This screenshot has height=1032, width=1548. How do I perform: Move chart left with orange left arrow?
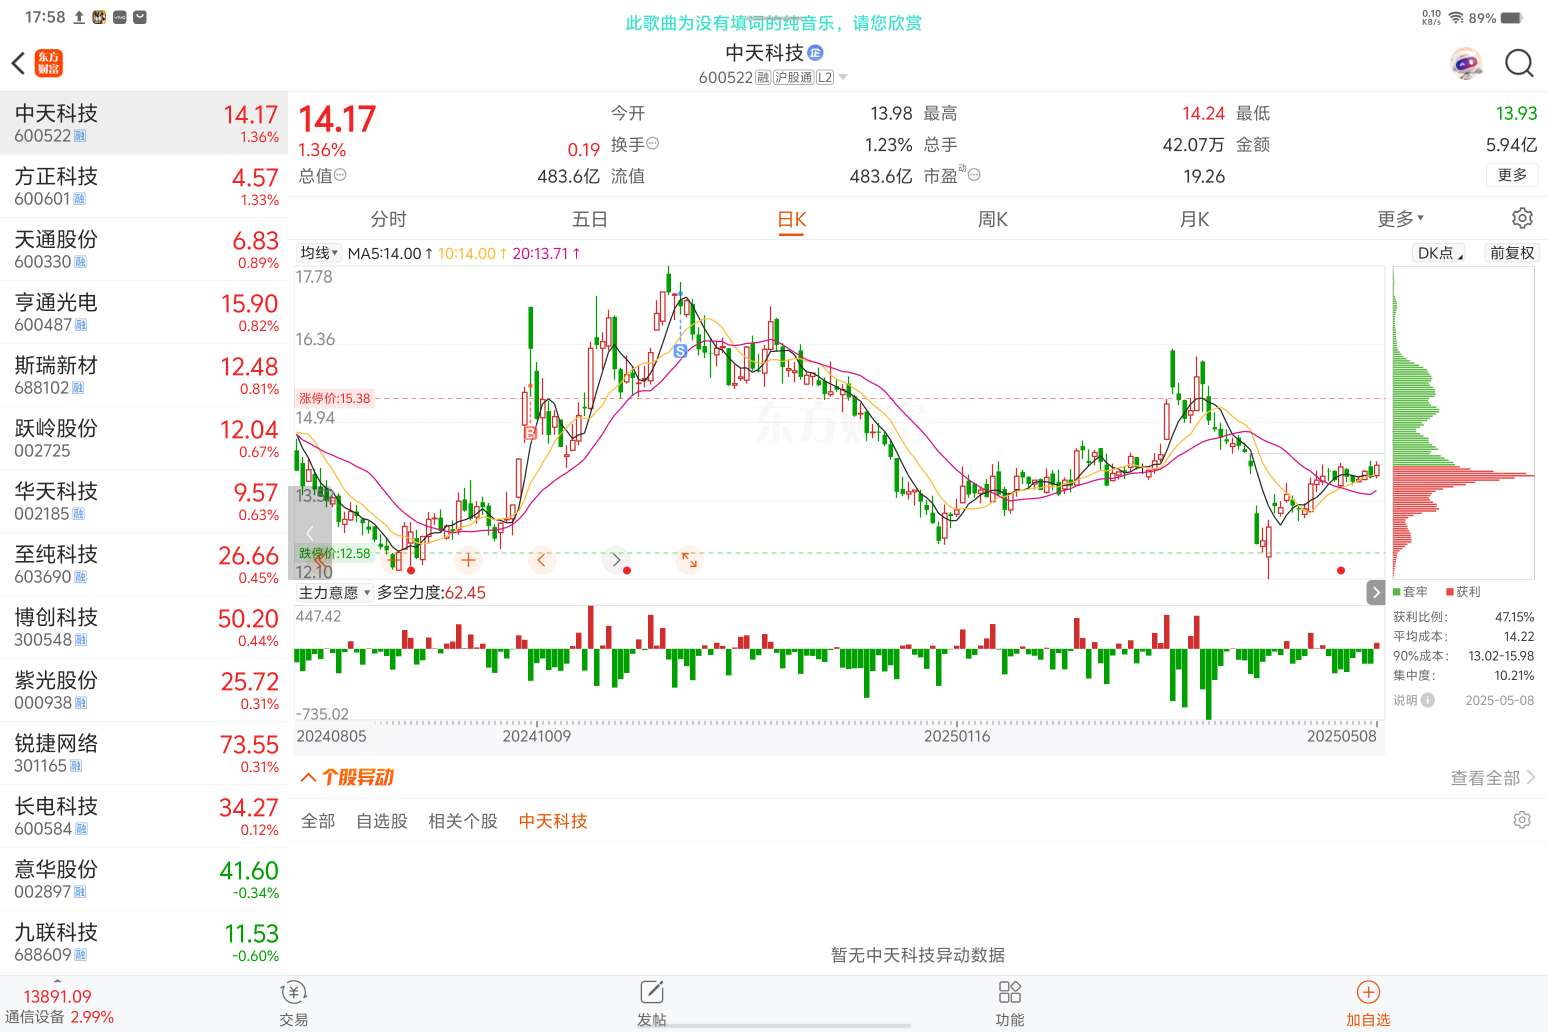click(541, 560)
